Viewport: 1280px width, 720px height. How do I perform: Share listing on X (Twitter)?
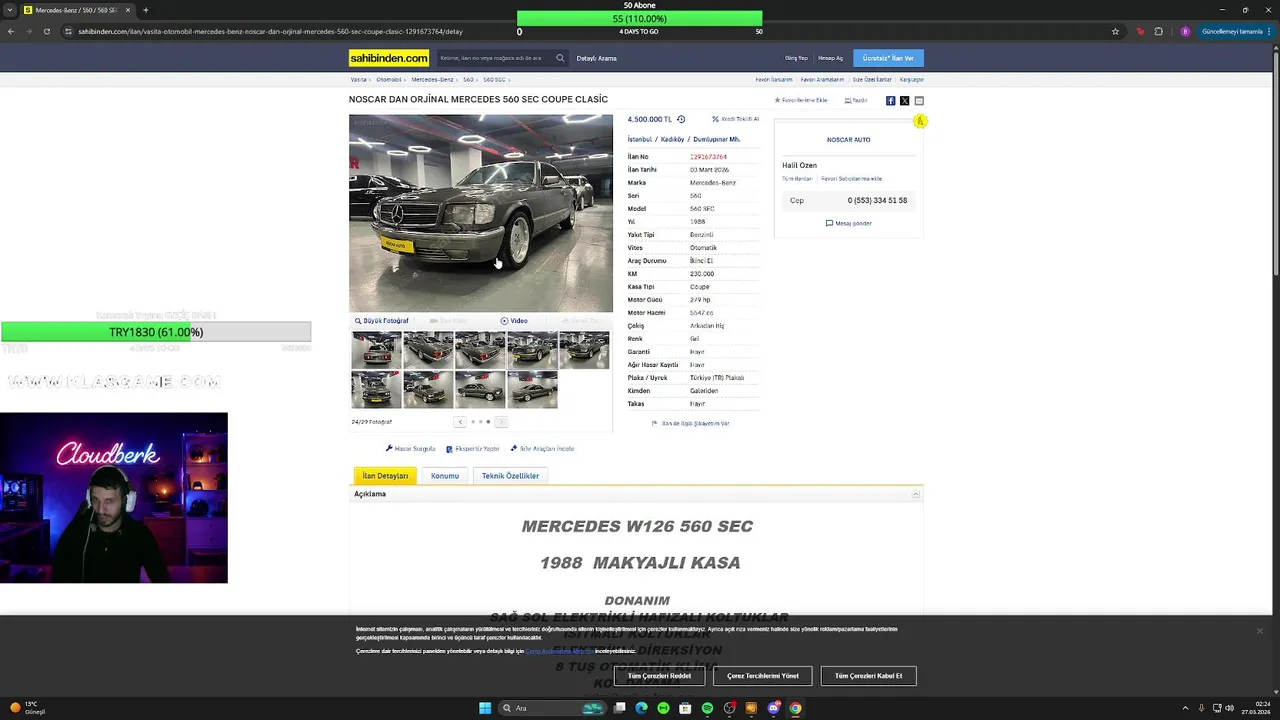(904, 101)
